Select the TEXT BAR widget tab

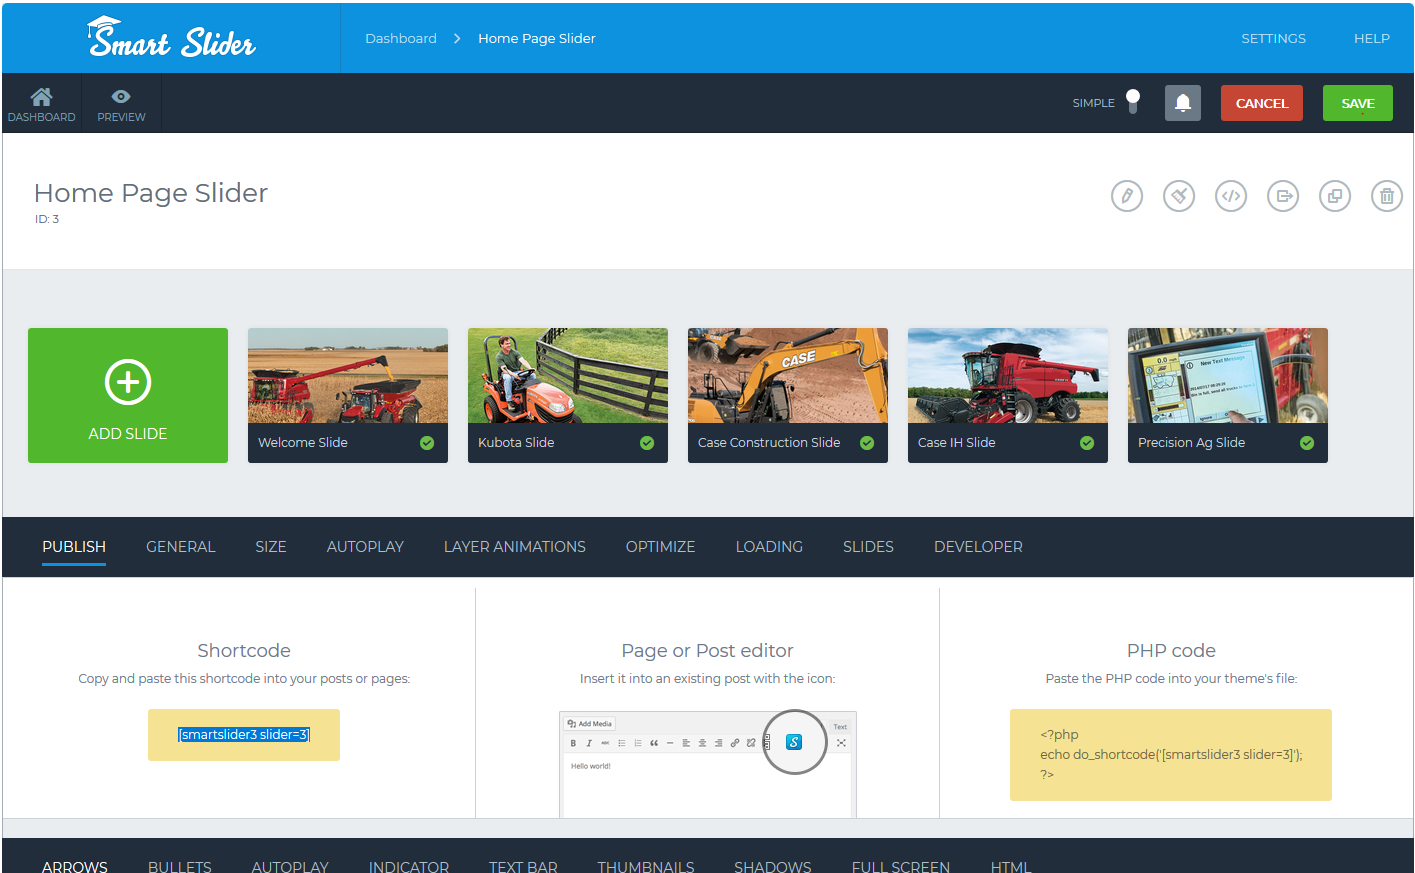tap(523, 865)
